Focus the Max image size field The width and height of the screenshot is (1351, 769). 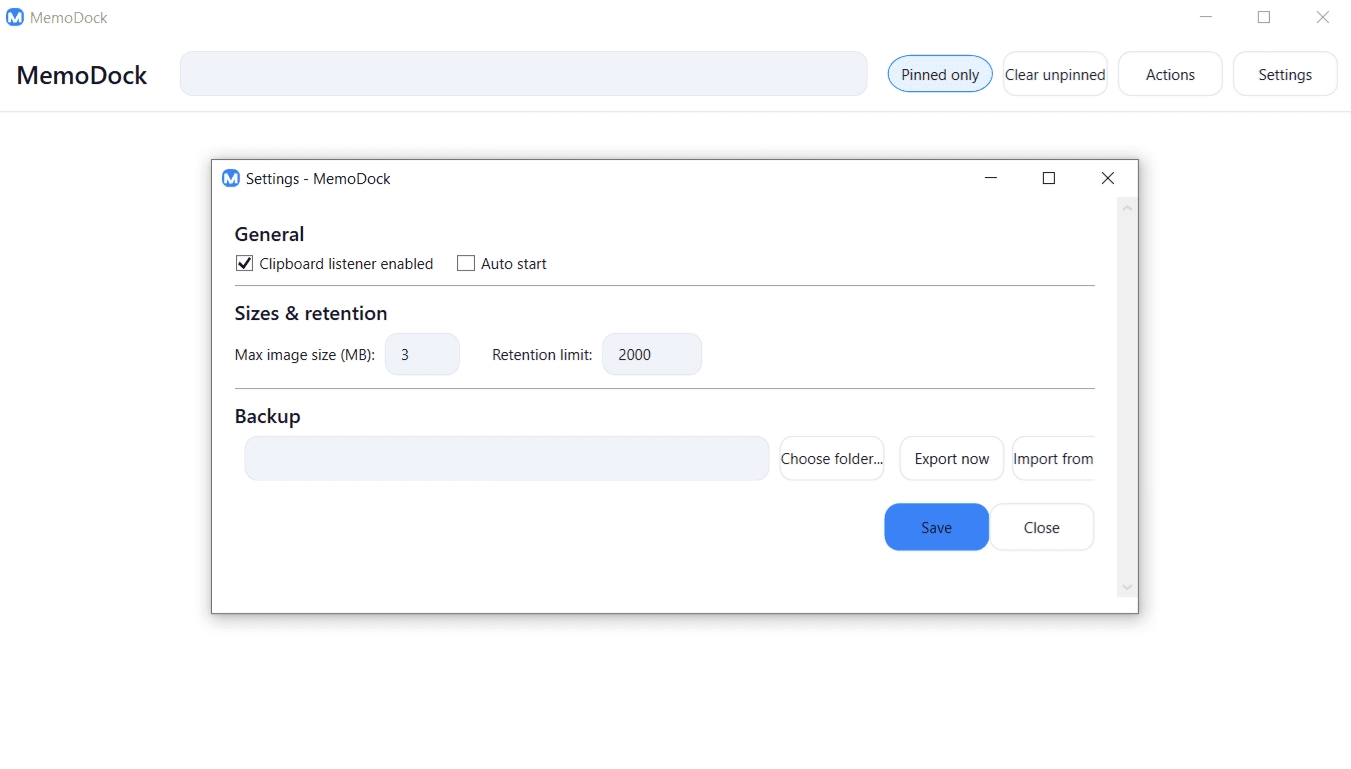pos(422,355)
